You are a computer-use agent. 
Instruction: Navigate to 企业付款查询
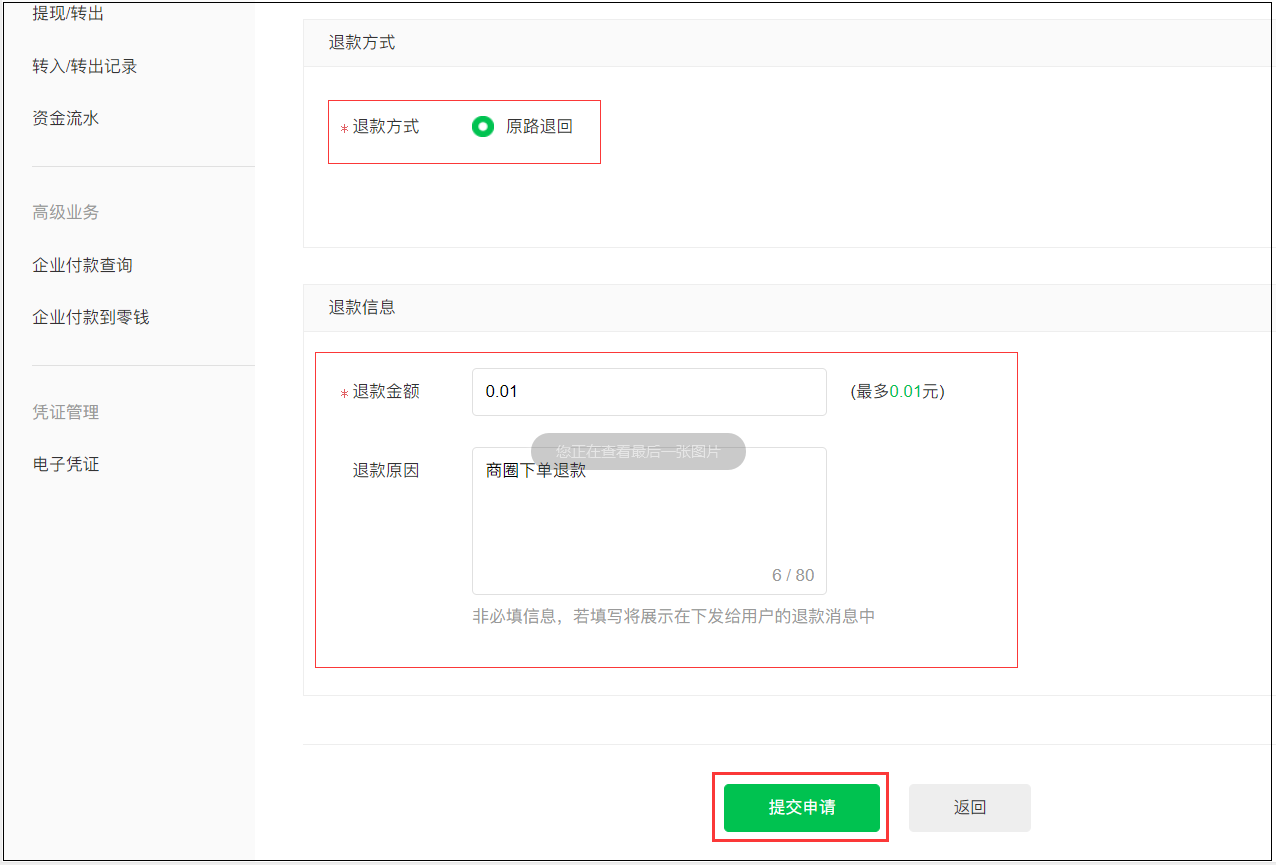(82, 265)
